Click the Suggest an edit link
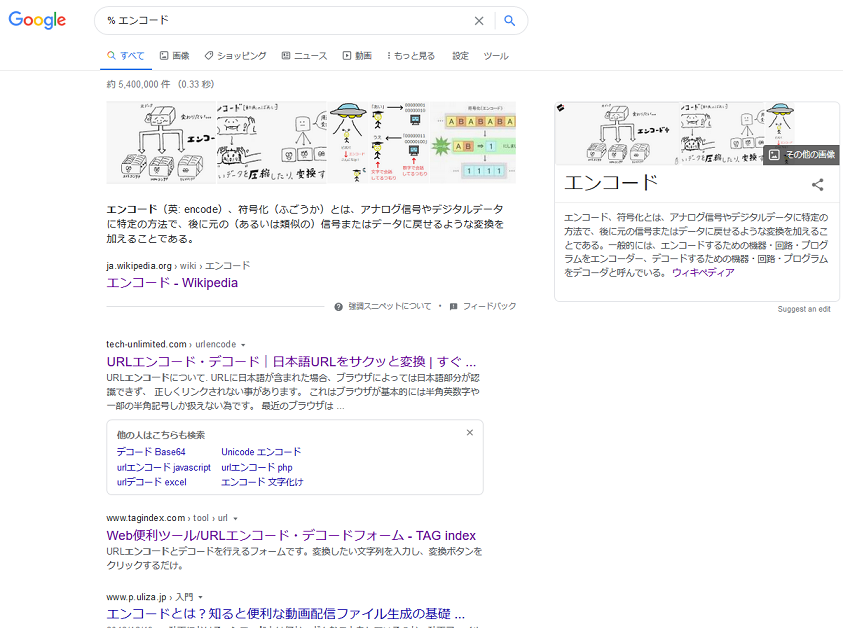 804,308
